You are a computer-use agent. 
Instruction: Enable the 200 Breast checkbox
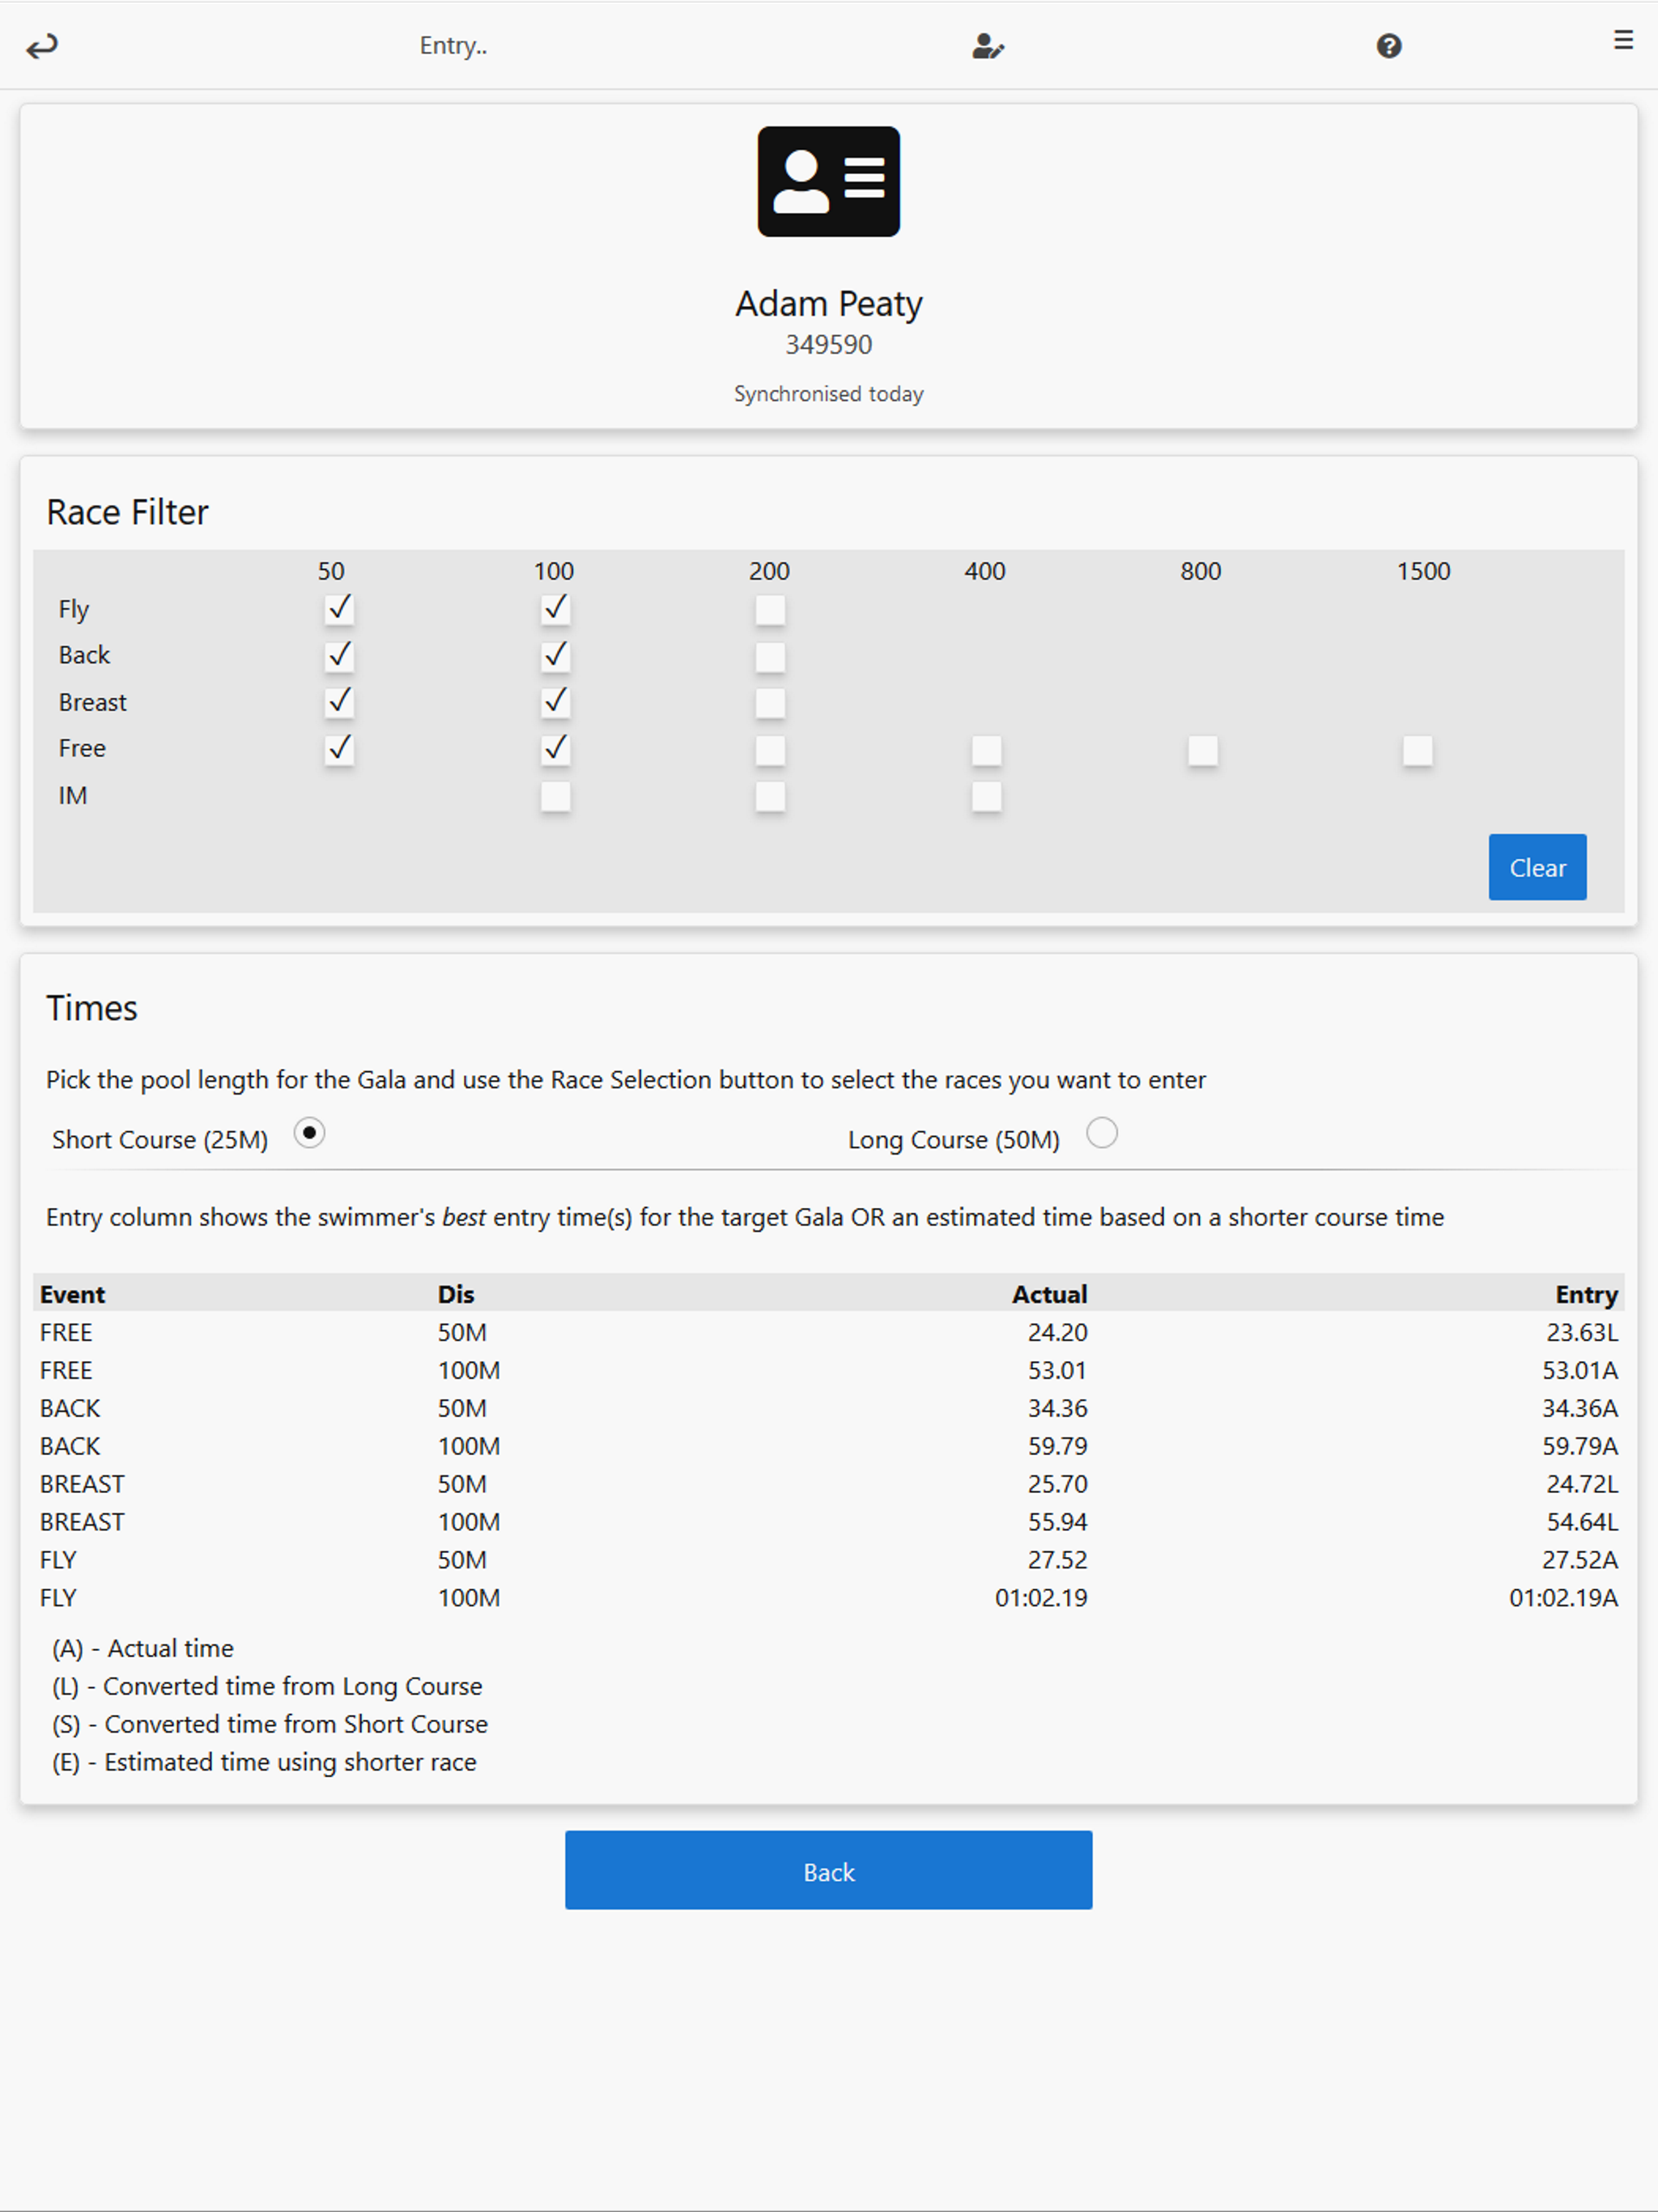(x=770, y=702)
